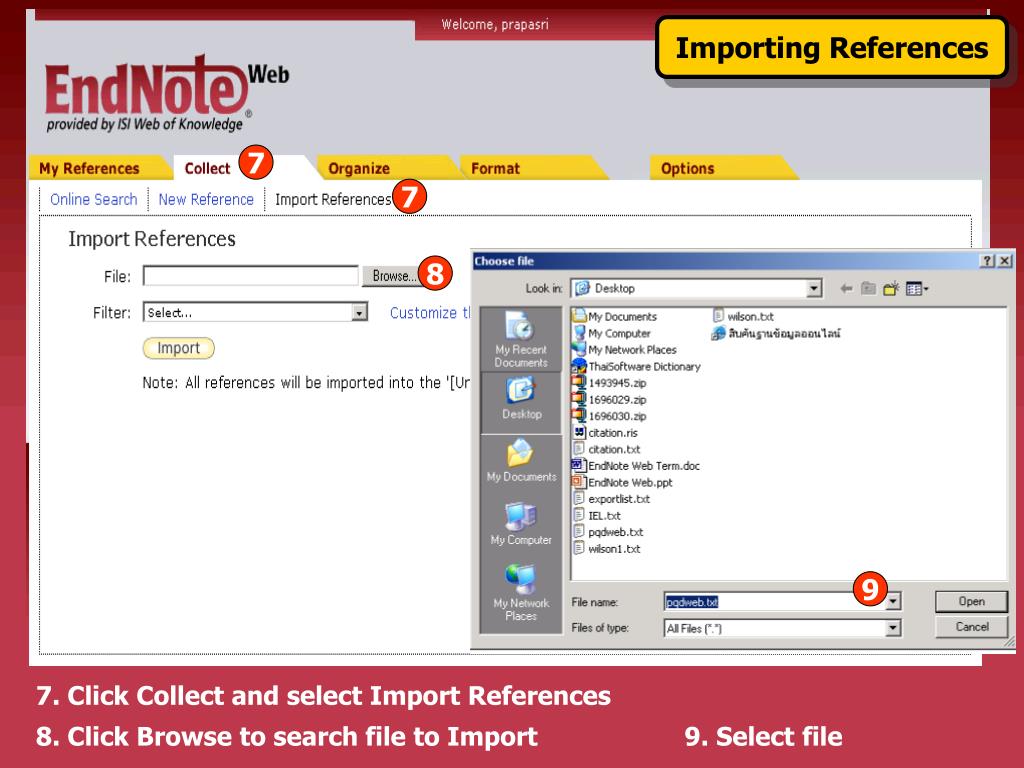Click Open in Choose file dialog

click(x=971, y=601)
